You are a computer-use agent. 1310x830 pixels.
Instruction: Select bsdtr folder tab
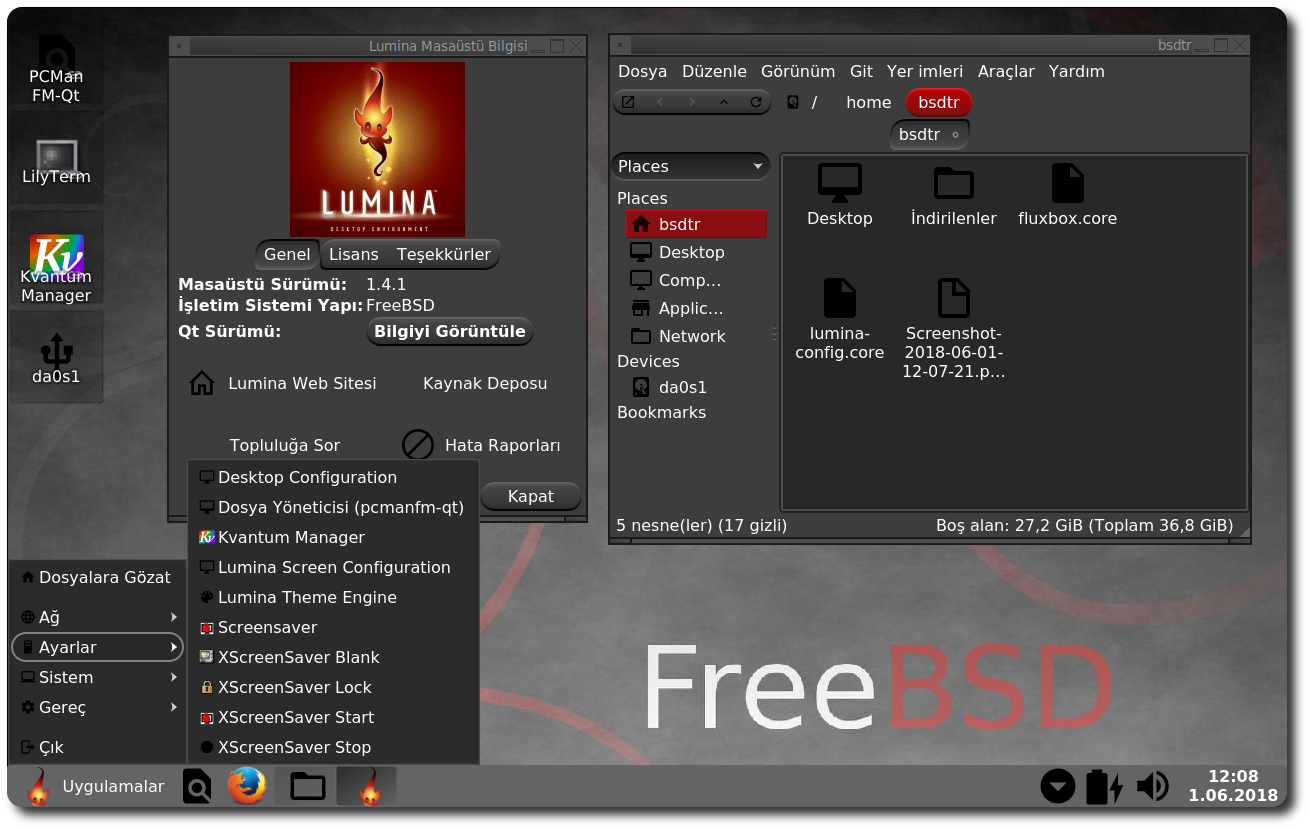click(x=929, y=134)
